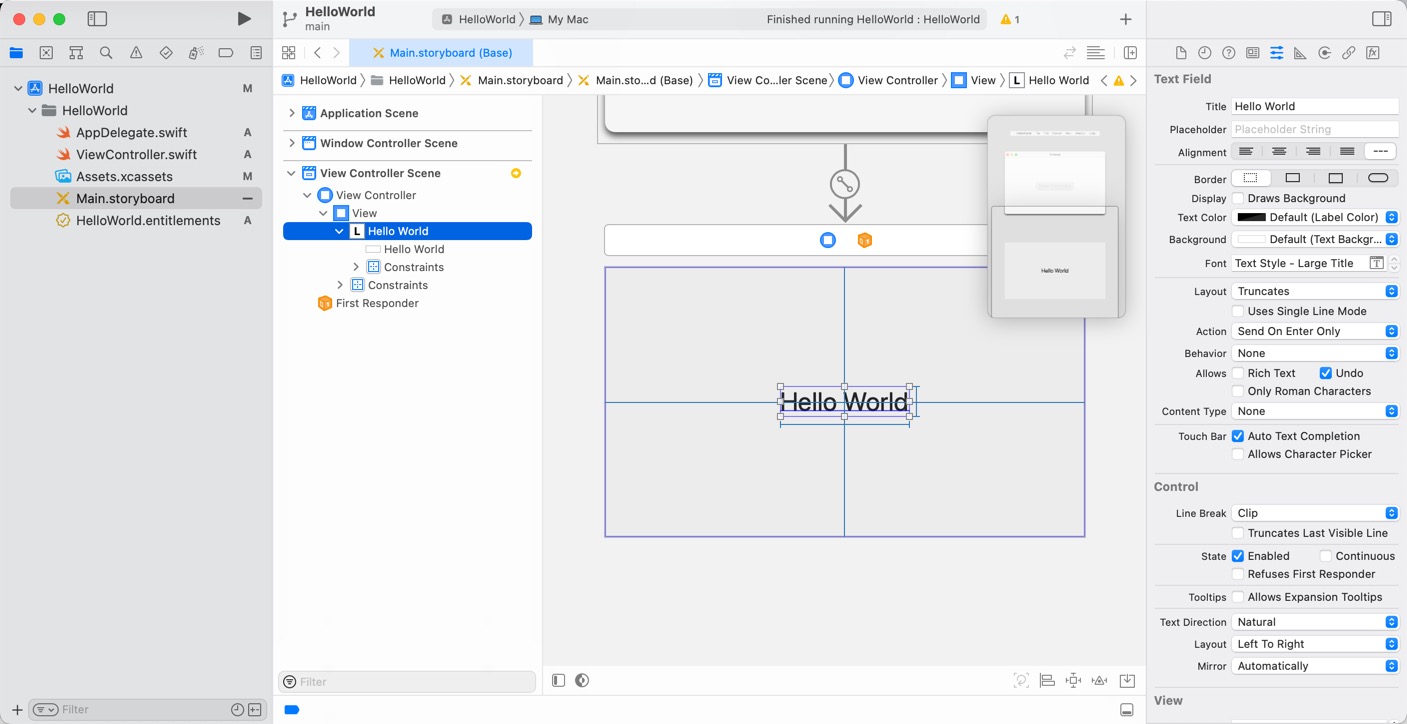Open the Test navigator diamond icon

pos(166,53)
